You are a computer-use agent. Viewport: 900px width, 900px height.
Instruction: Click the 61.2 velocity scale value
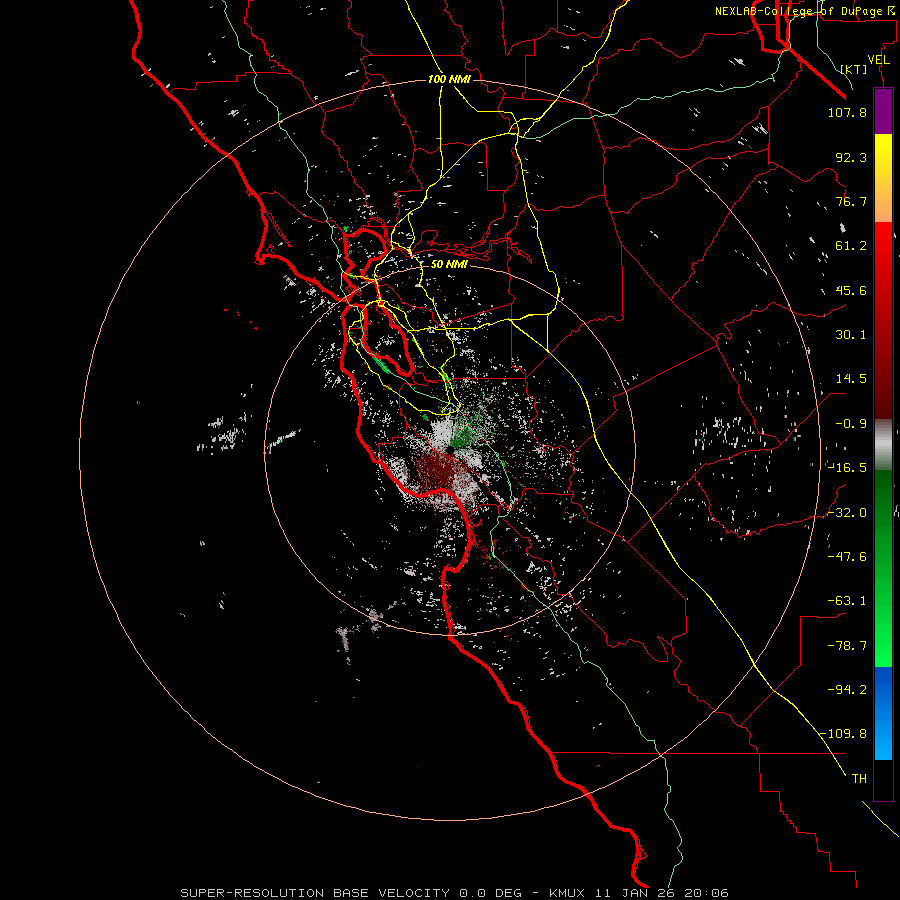point(851,246)
